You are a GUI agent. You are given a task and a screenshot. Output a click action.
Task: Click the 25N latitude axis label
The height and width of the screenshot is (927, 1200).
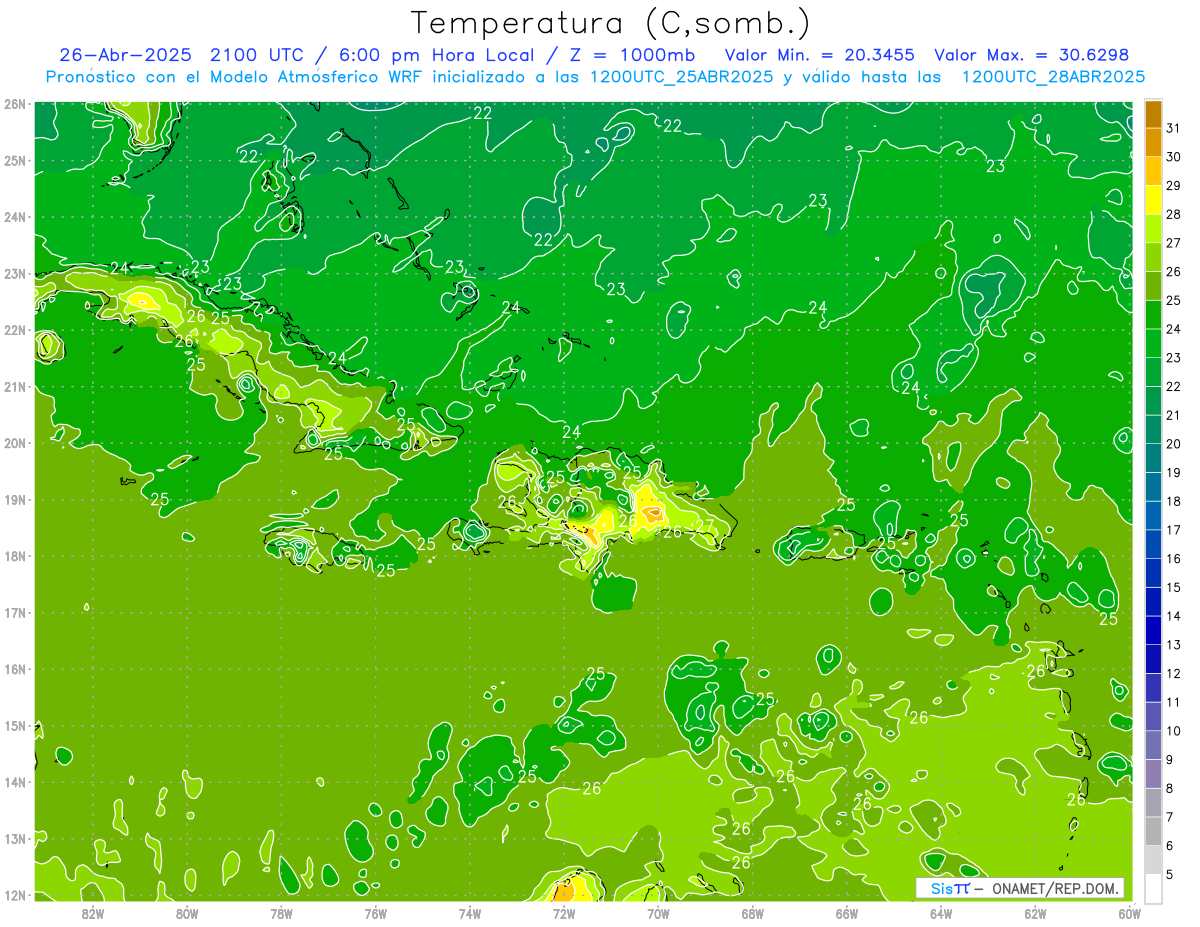pyautogui.click(x=15, y=160)
